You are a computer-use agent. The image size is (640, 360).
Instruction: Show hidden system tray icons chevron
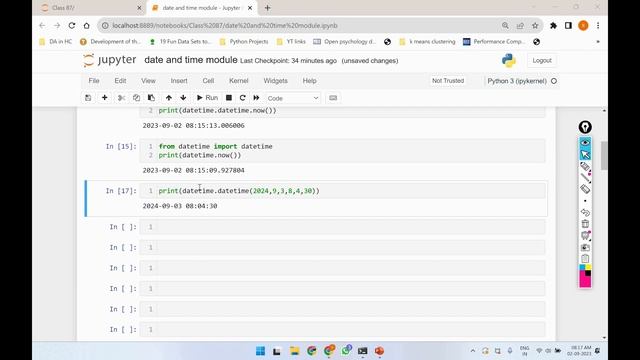click(x=473, y=351)
